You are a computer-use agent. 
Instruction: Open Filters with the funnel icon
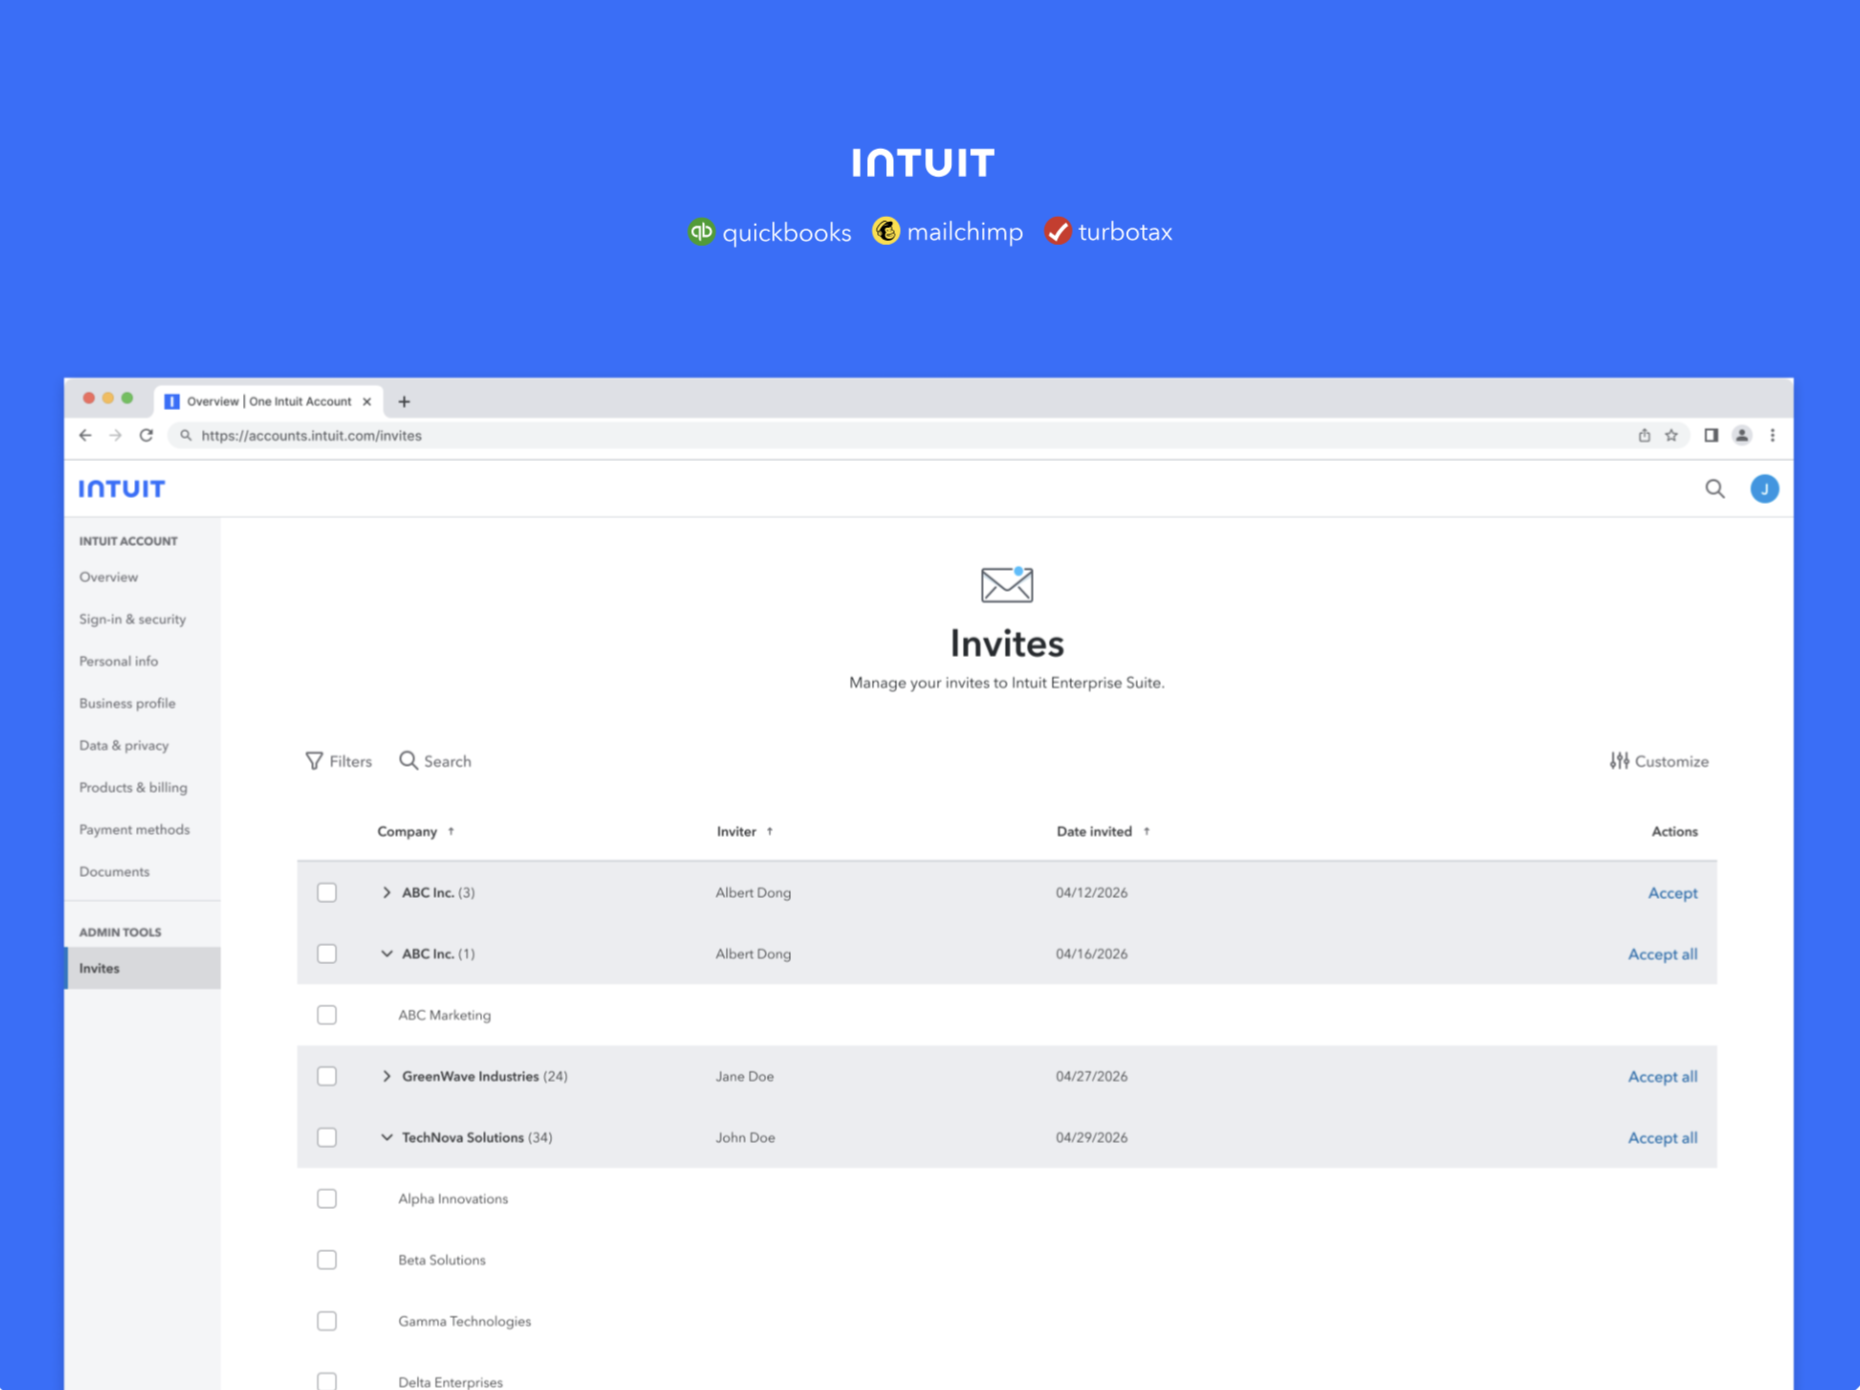[x=314, y=761]
